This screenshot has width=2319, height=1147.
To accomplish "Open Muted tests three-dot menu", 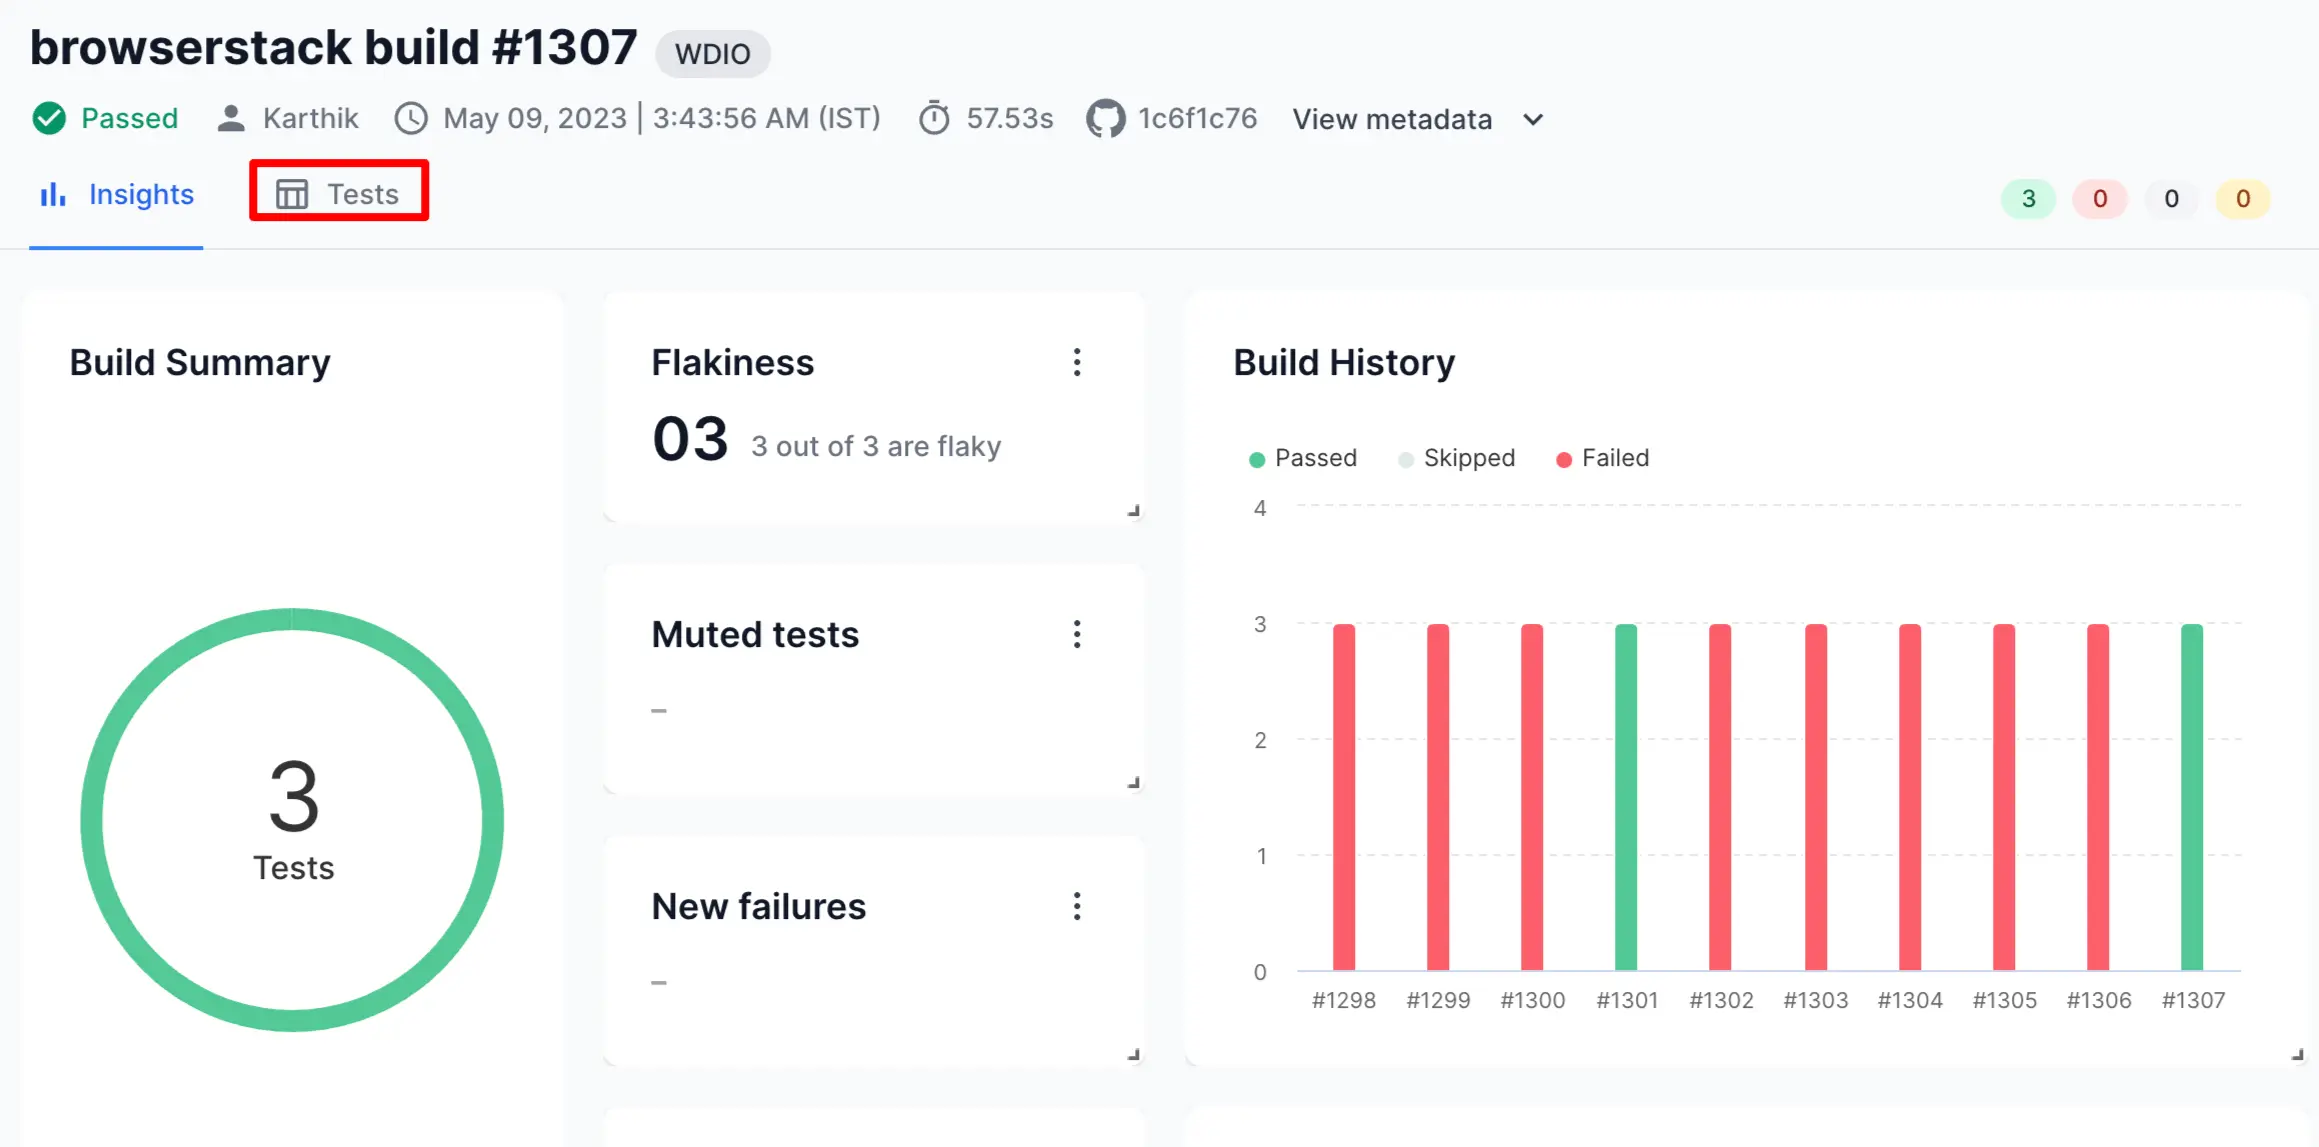I will point(1077,634).
